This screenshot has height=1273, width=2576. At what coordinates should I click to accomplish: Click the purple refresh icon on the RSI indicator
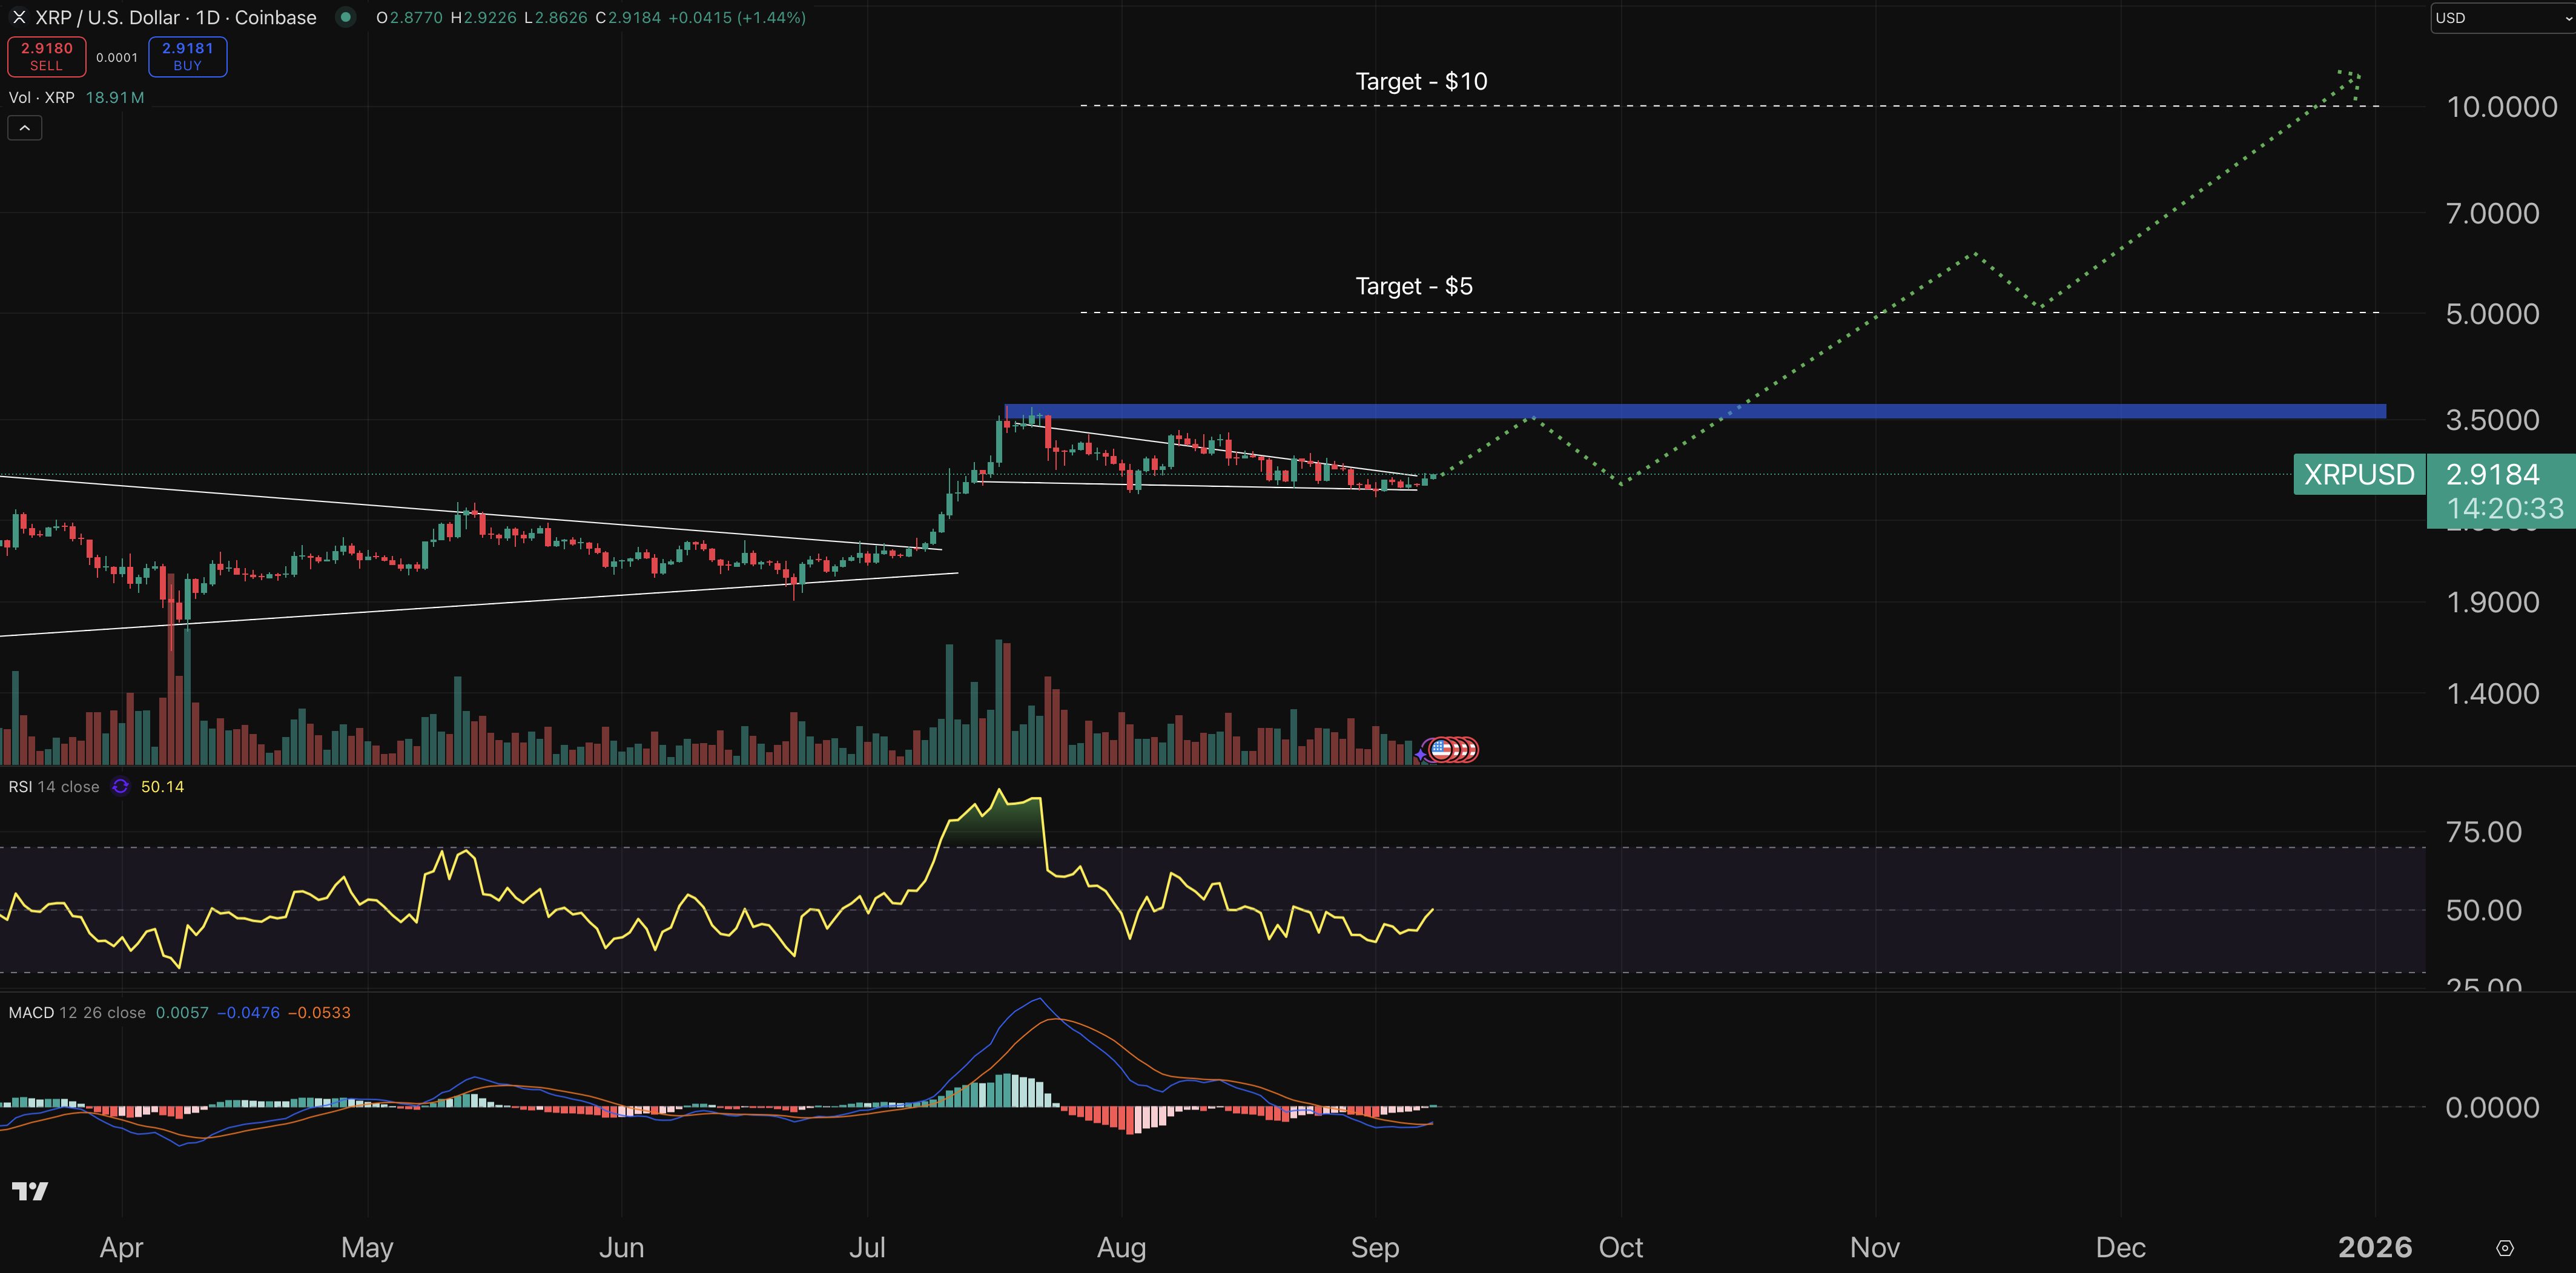point(120,786)
